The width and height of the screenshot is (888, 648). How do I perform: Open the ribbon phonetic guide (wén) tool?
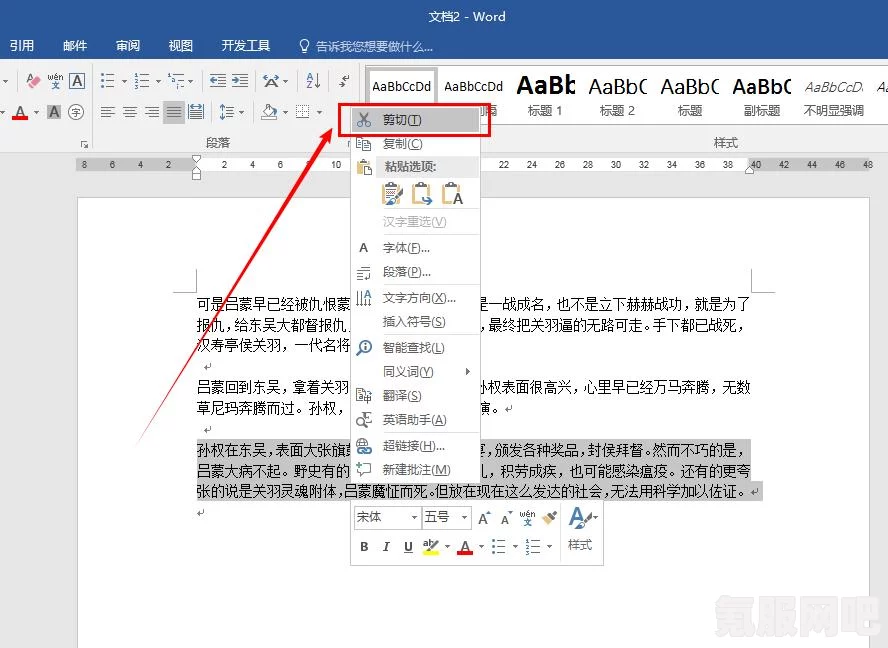click(55, 81)
